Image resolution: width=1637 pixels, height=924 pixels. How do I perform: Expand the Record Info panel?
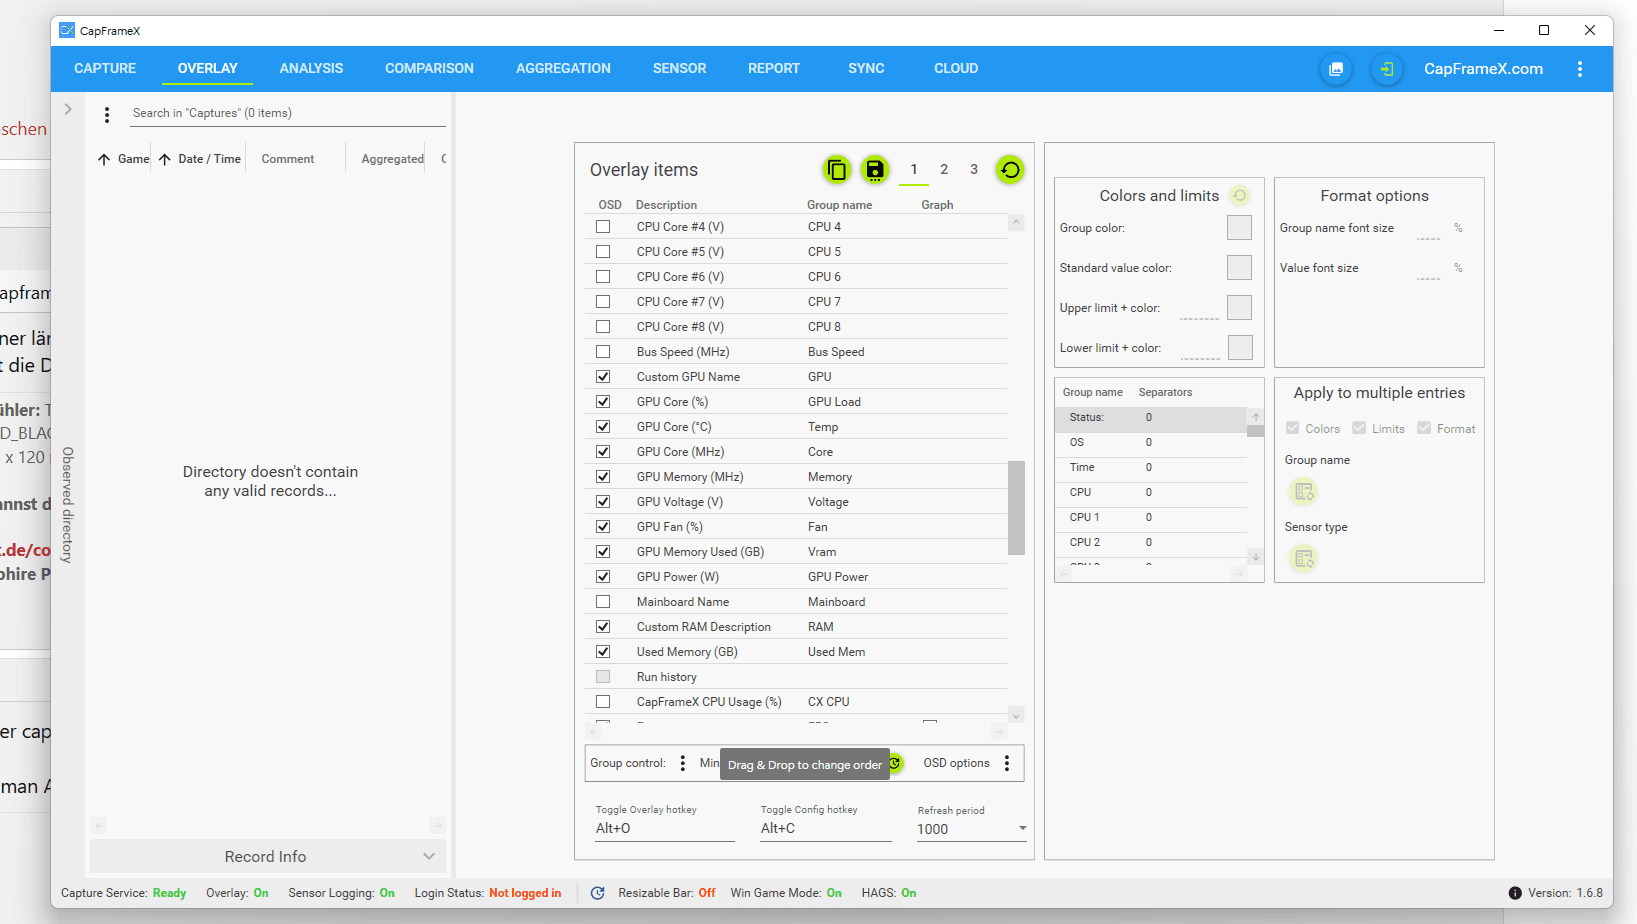[x=268, y=857]
